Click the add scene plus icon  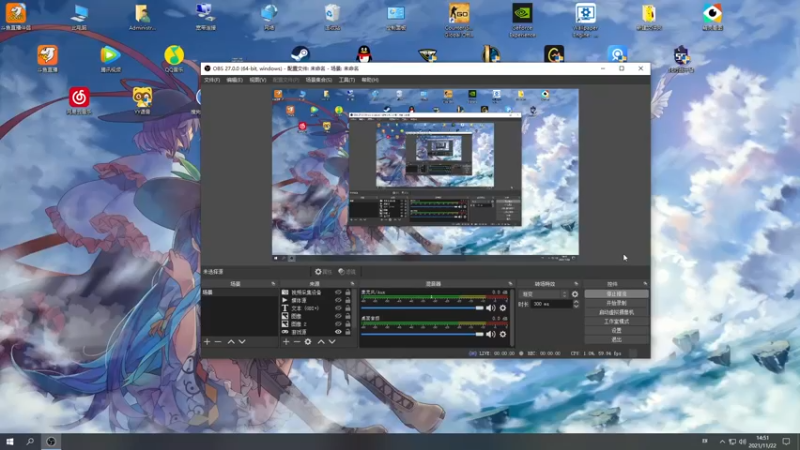pos(207,342)
